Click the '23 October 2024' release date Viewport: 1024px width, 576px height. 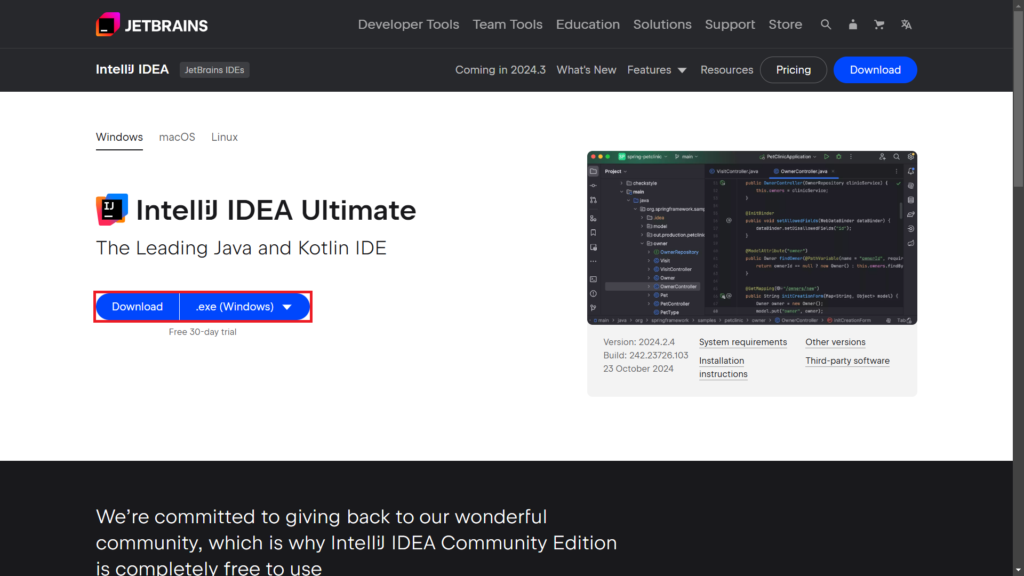click(x=638, y=368)
